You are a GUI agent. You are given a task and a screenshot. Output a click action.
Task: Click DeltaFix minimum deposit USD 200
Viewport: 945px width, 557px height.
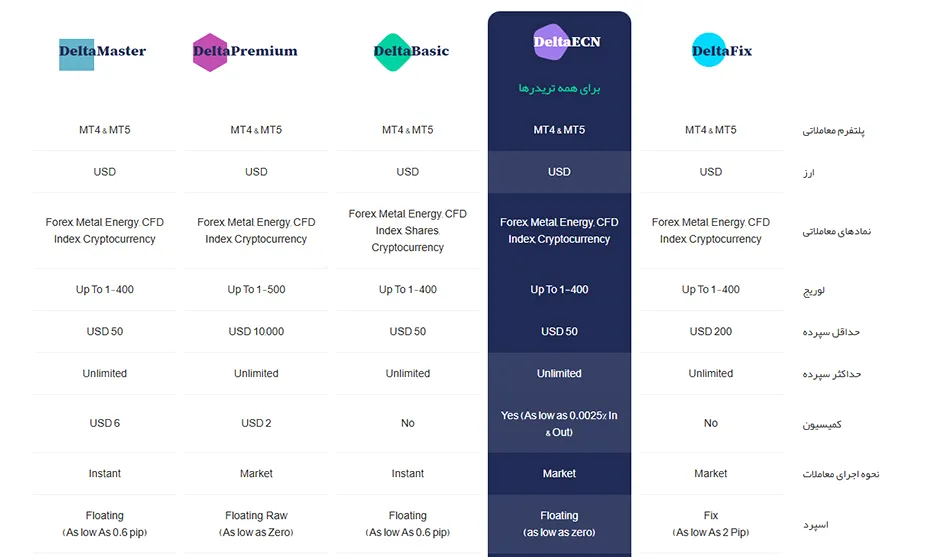click(711, 332)
